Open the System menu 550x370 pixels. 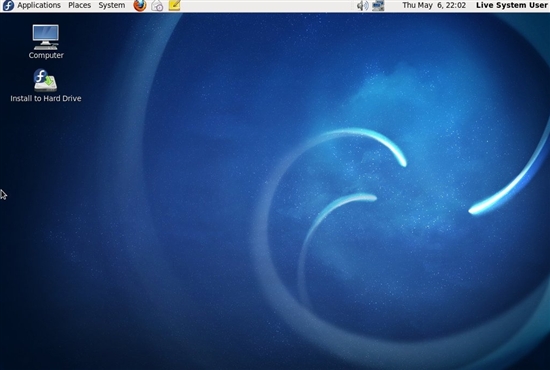coord(112,5)
